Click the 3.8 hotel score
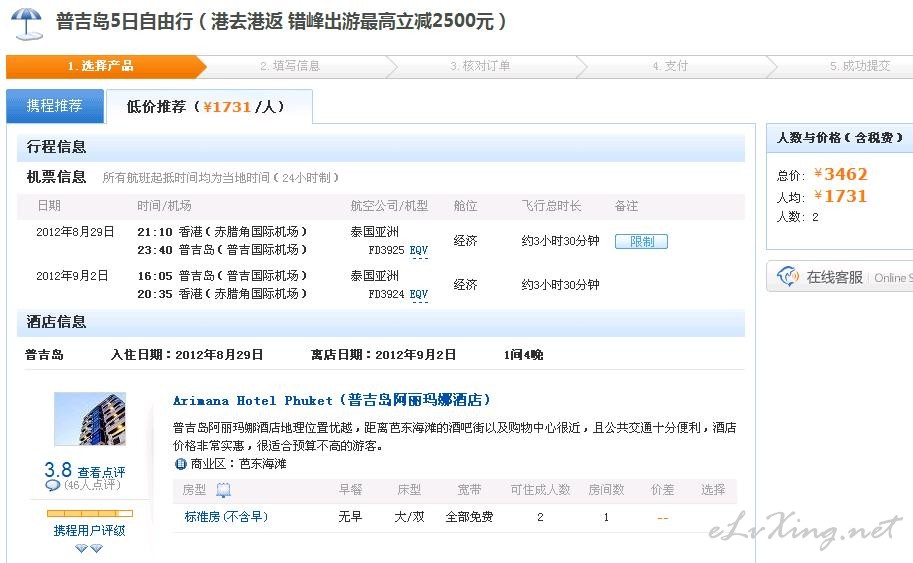The width and height of the screenshot is (913, 563). [x=58, y=469]
